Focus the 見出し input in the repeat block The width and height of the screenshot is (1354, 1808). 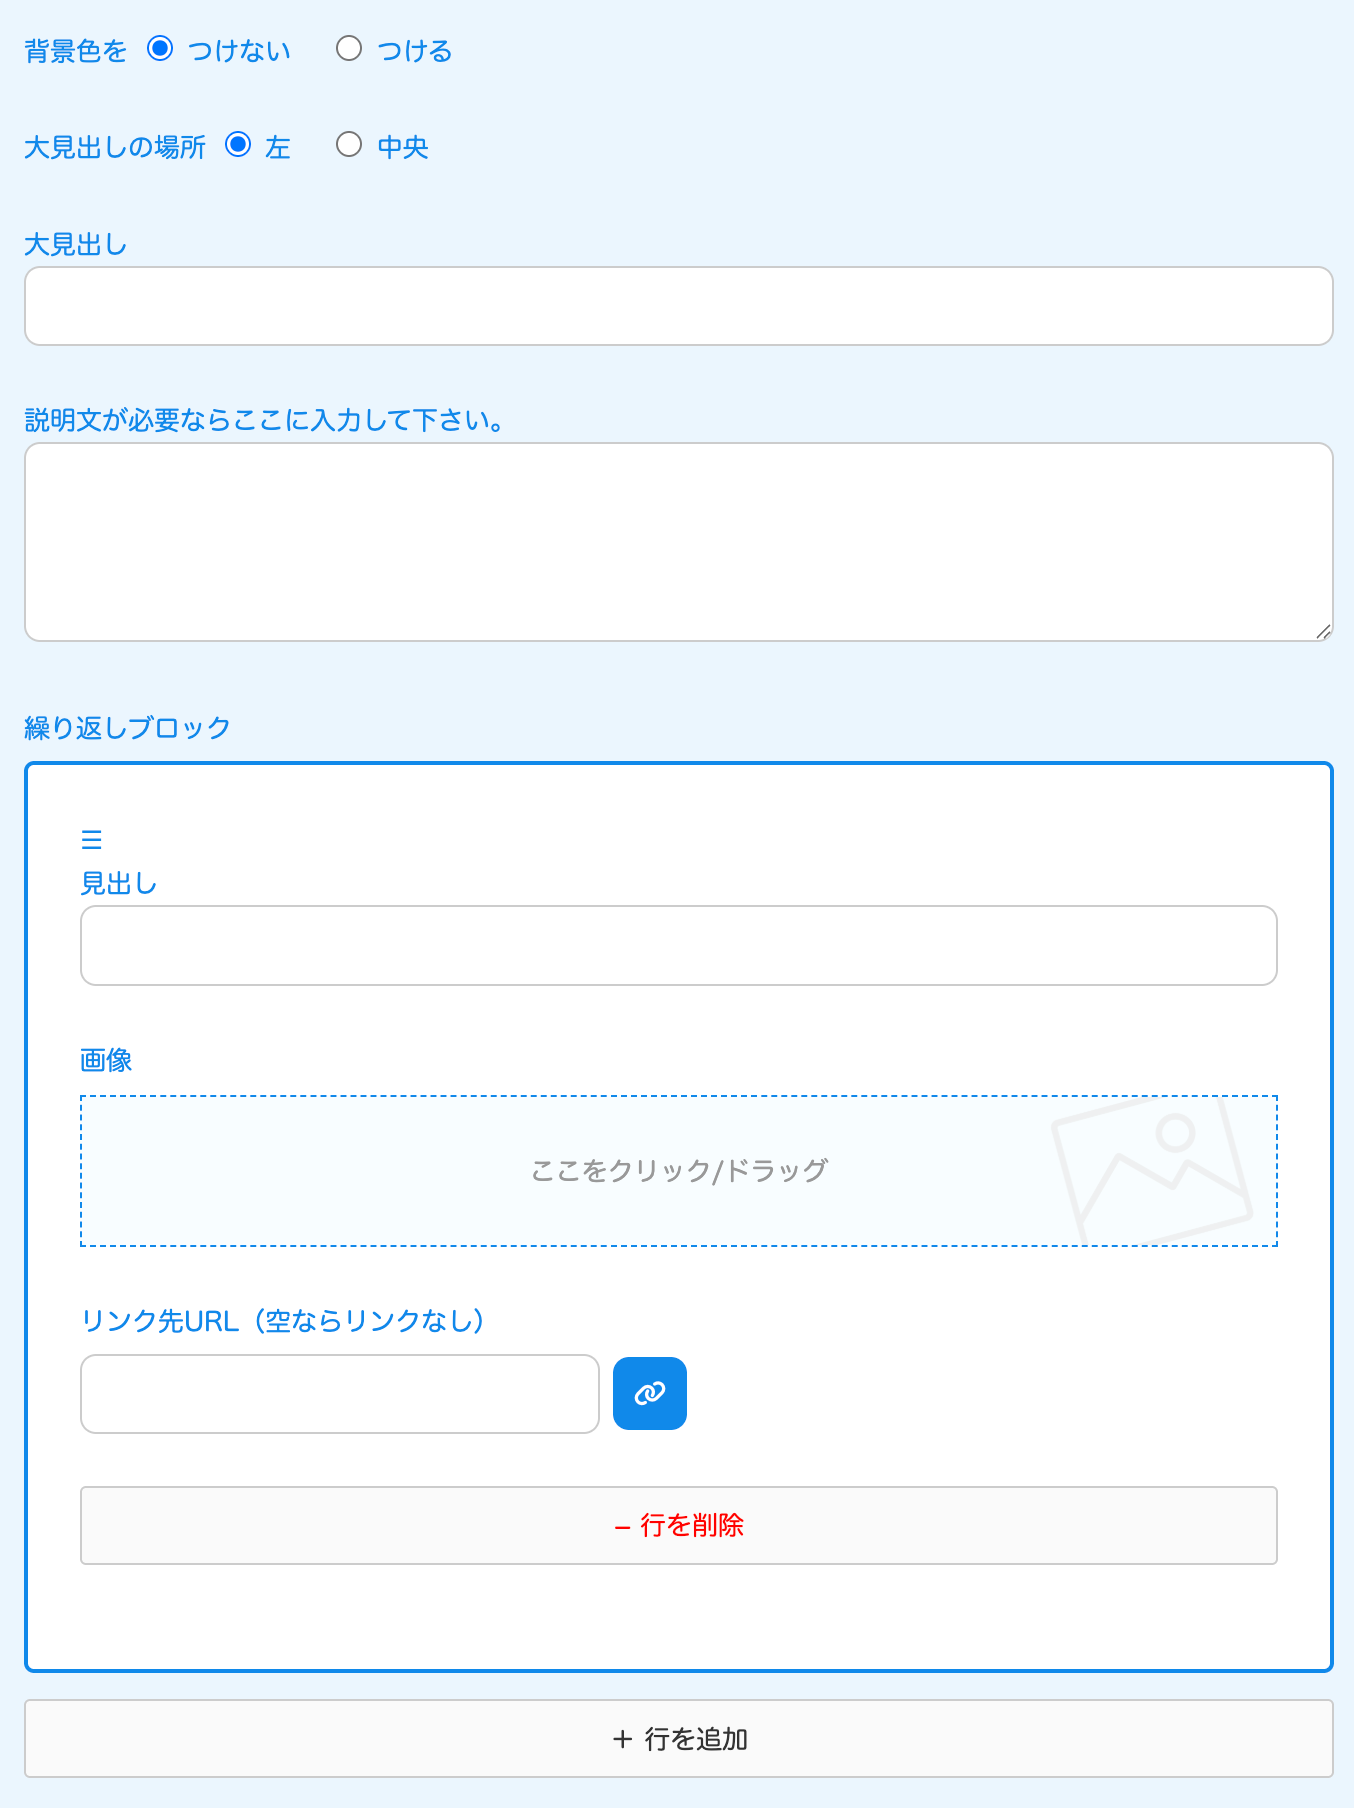pos(678,945)
